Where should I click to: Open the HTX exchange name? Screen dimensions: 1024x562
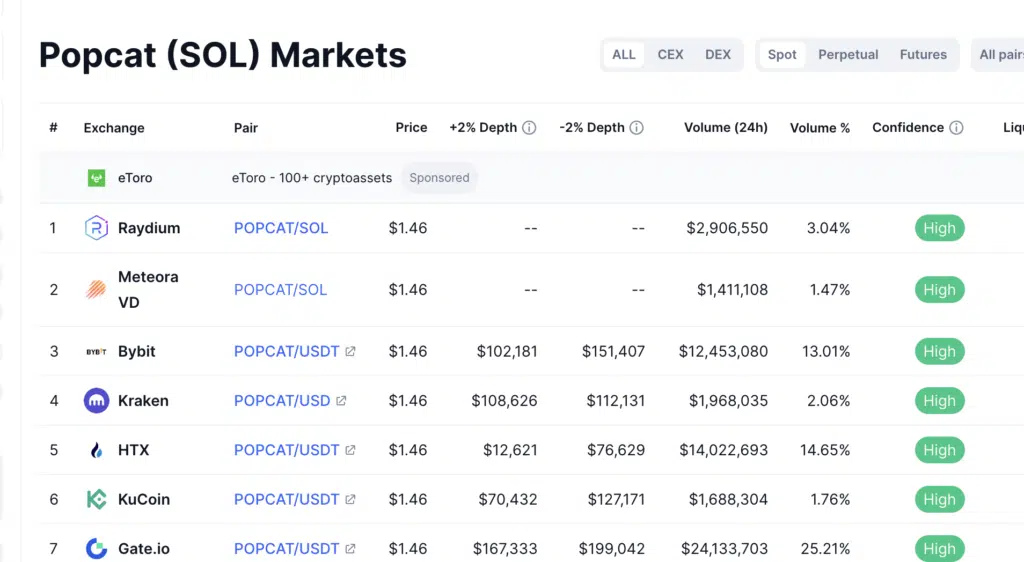133,450
